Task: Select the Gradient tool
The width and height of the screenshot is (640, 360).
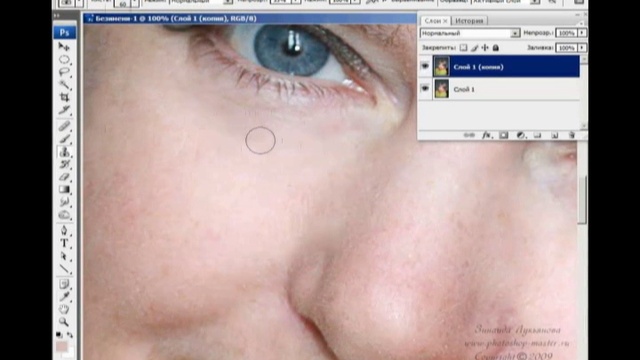Action: 64,189
